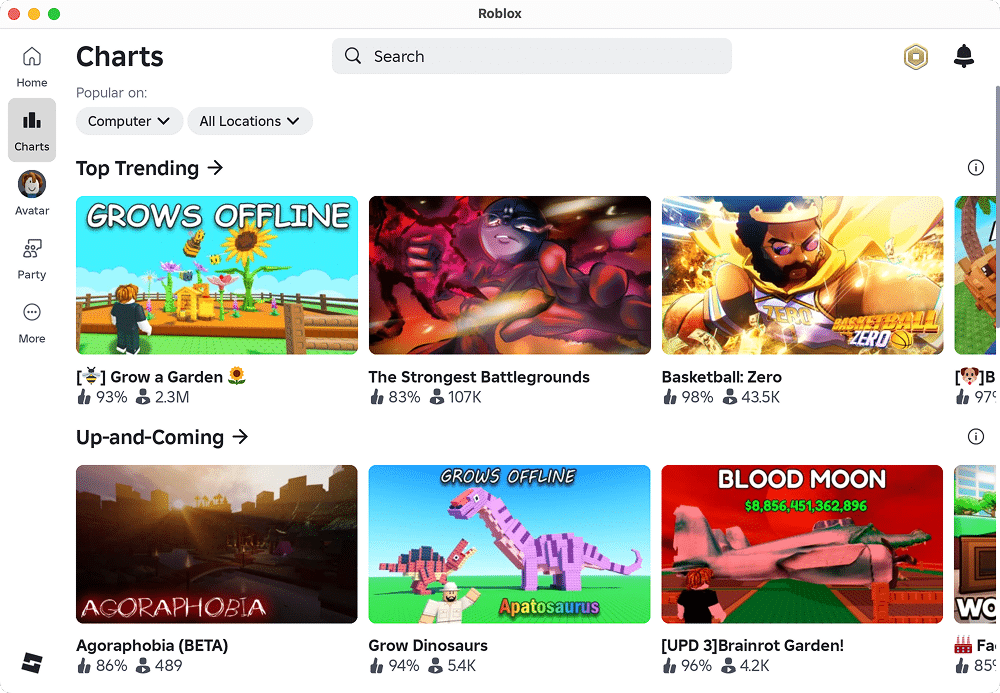
Task: Click the info icon for Up-and-Coming
Action: click(x=975, y=437)
